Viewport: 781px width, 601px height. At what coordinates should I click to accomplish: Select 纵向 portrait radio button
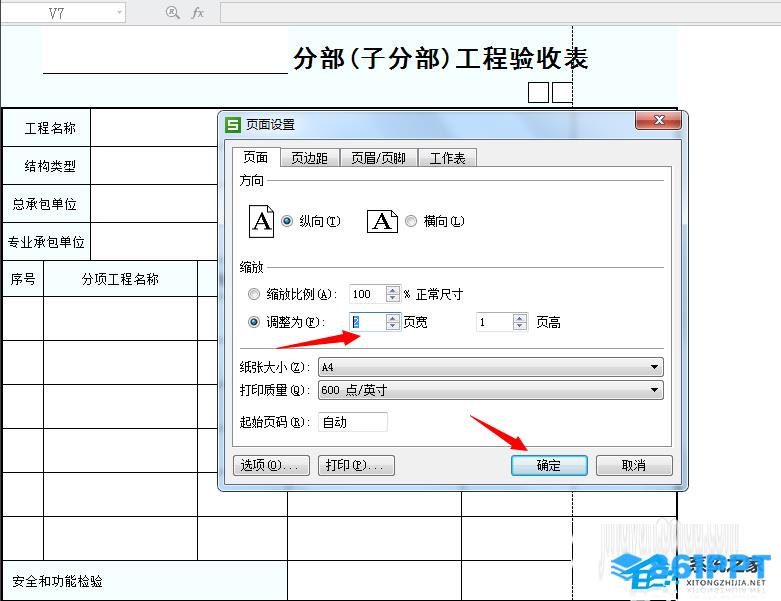point(287,221)
